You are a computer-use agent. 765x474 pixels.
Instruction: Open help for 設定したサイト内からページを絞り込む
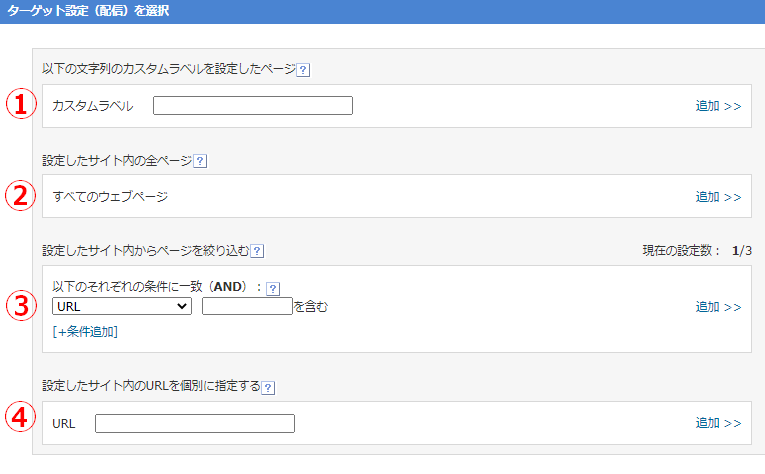(257, 251)
